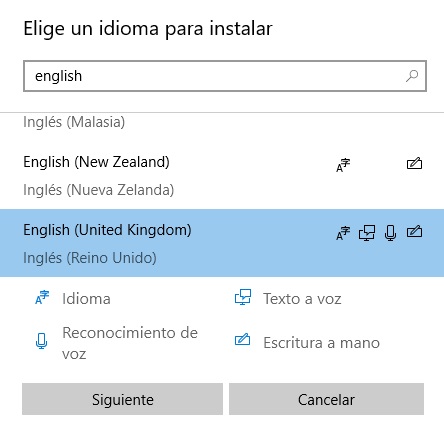Click the Texto a voz legend icon

coord(243,297)
